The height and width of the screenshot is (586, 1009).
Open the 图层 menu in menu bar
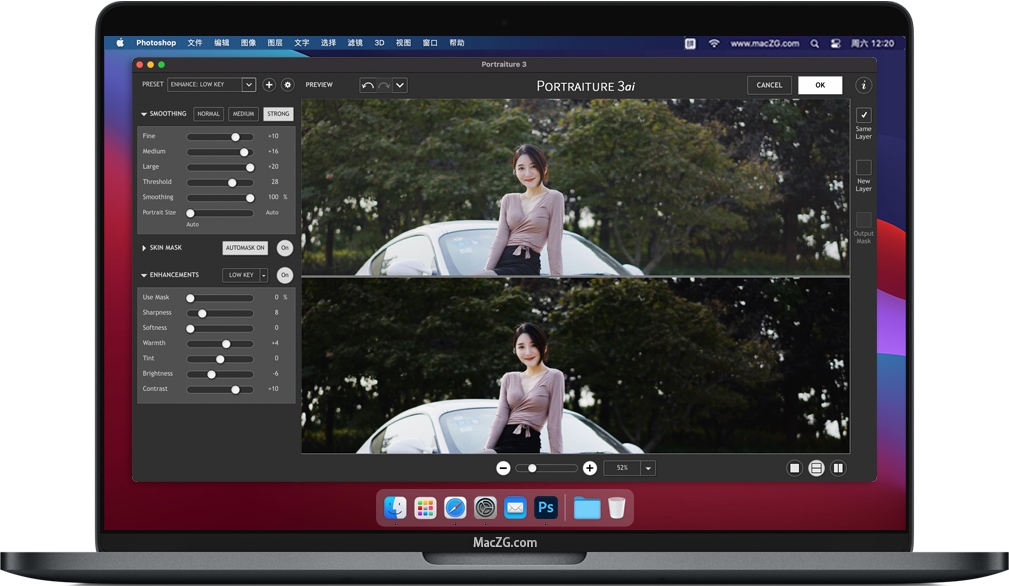point(275,43)
